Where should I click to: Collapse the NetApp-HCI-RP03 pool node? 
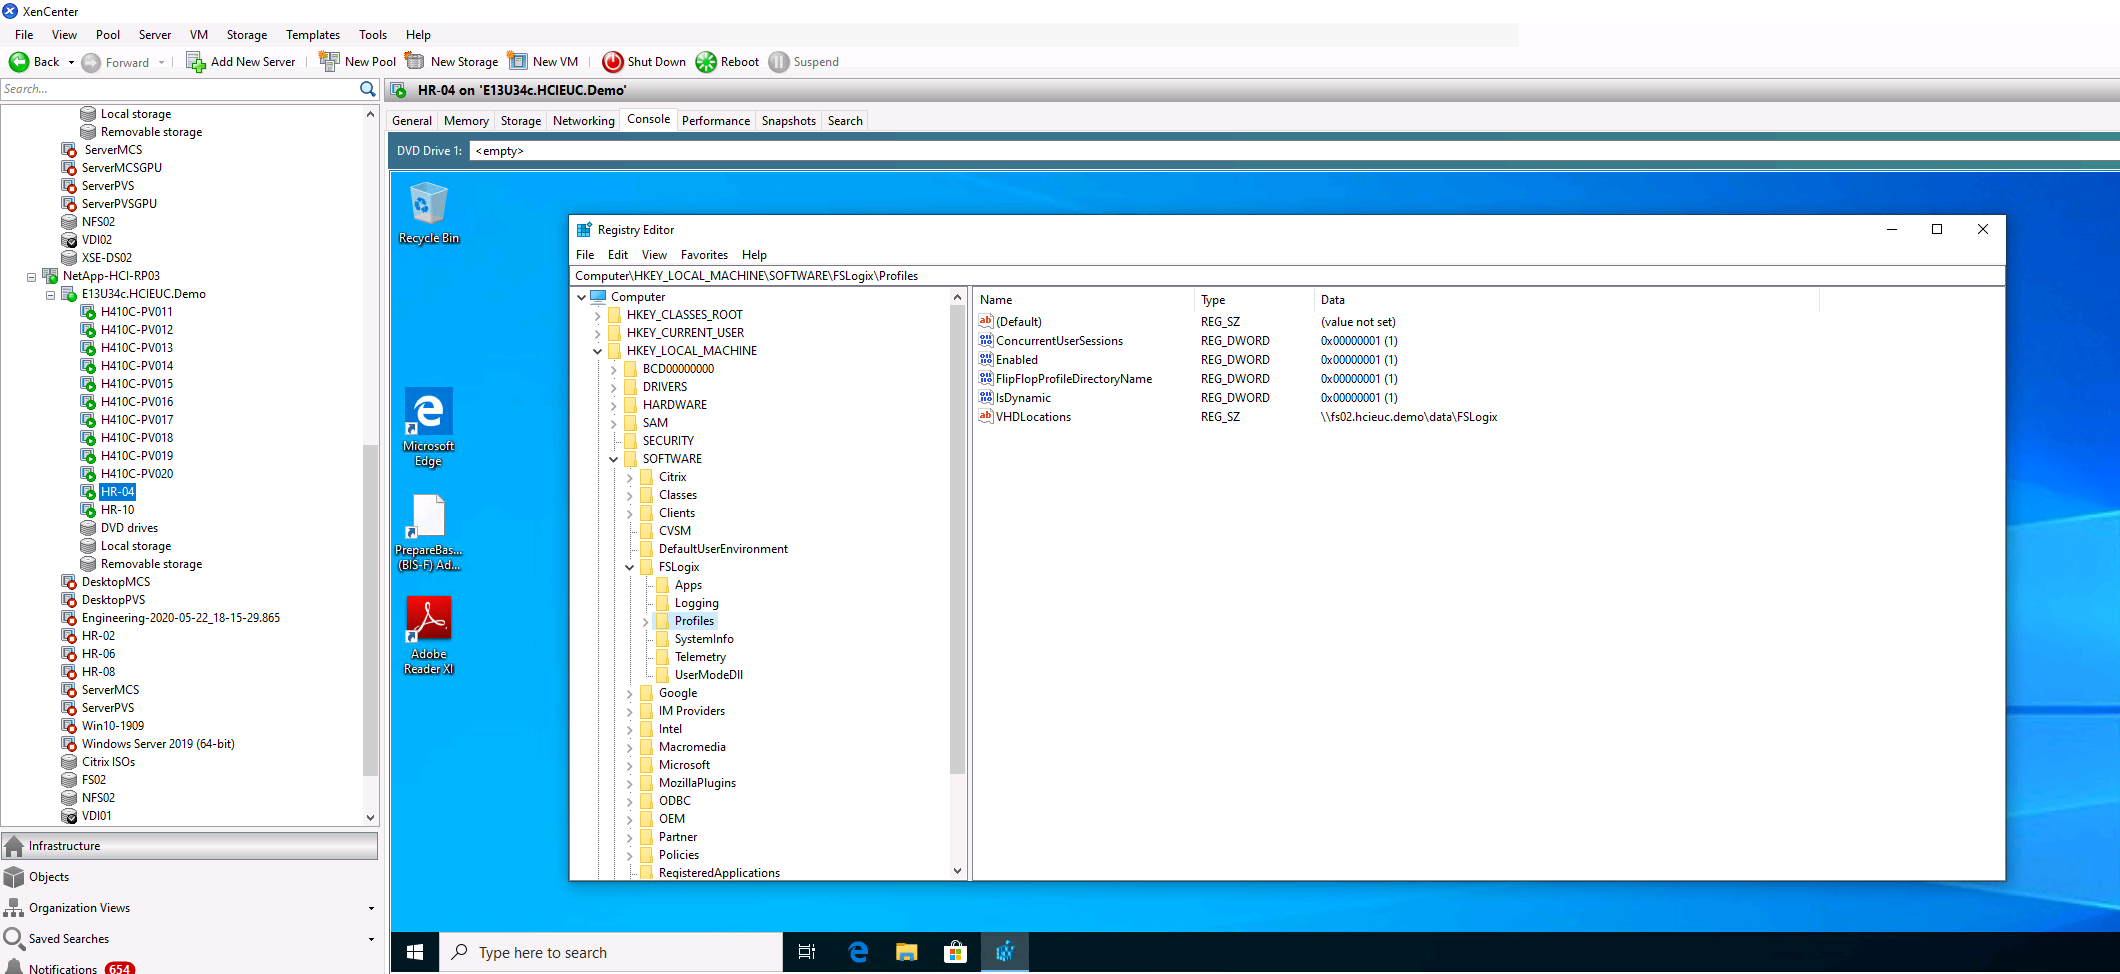pos(31,276)
